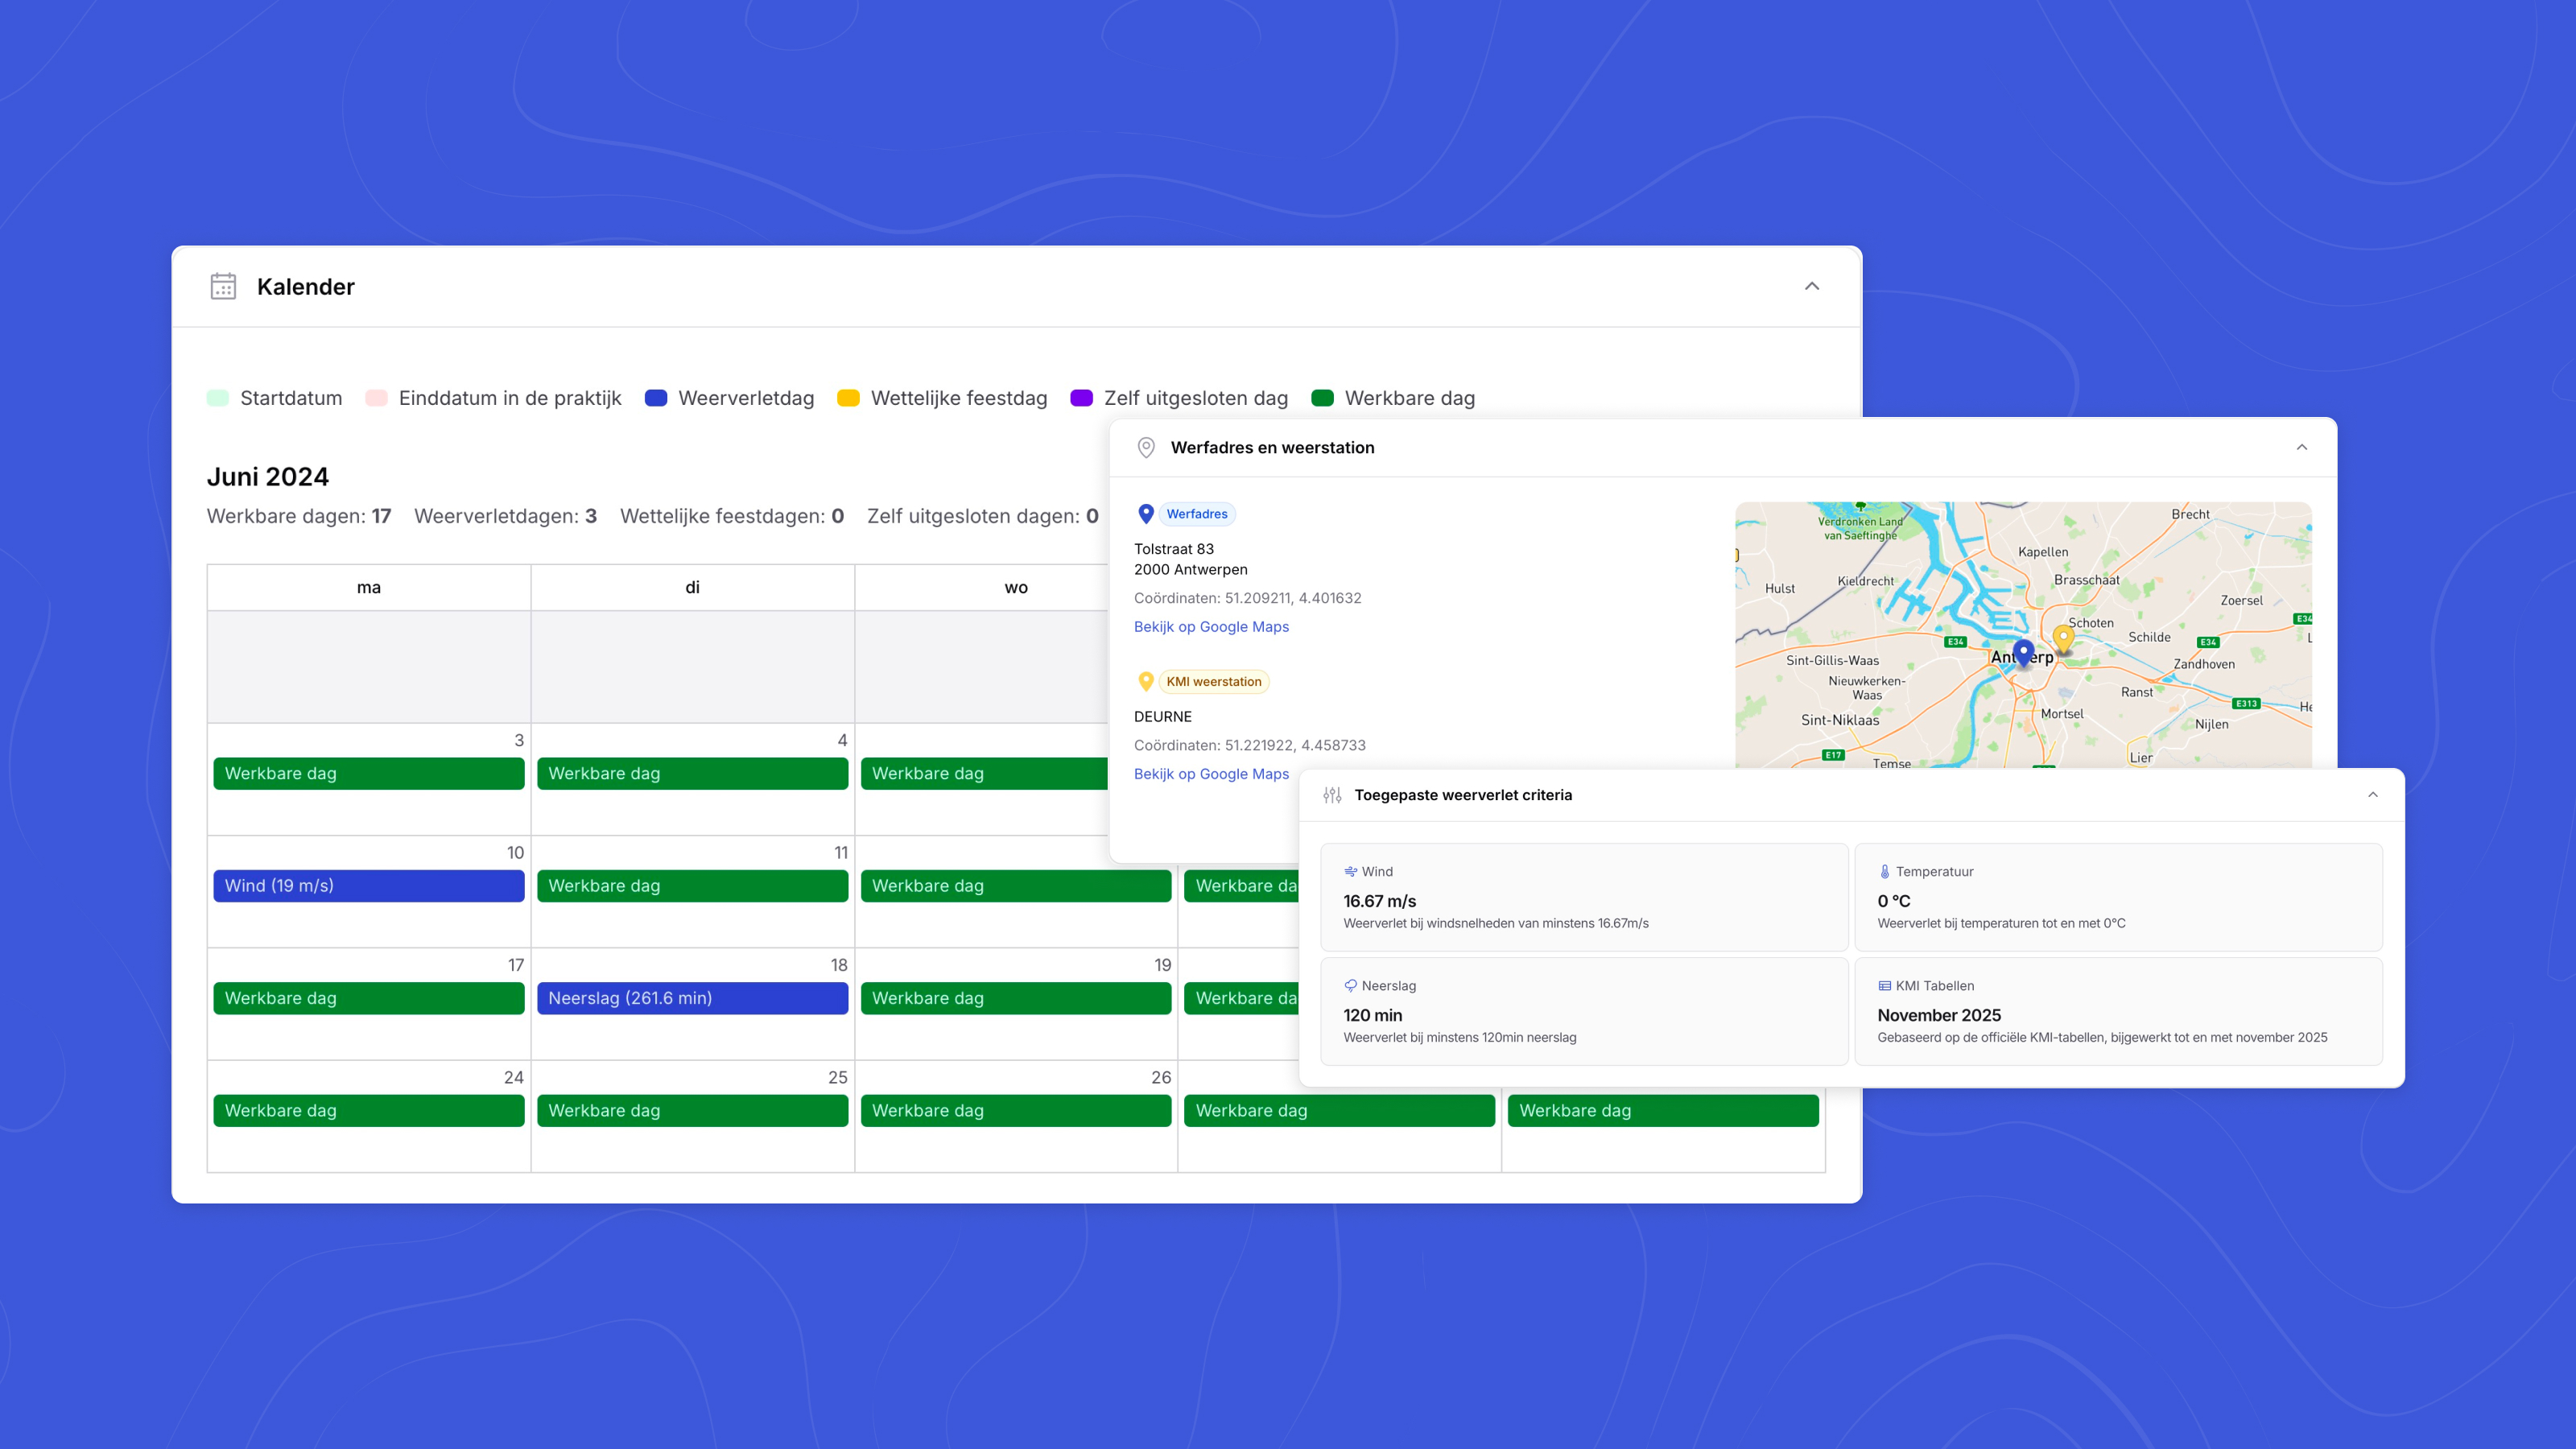
Task: Click the table icon in KMI Tabellen card
Action: pos(1884,986)
